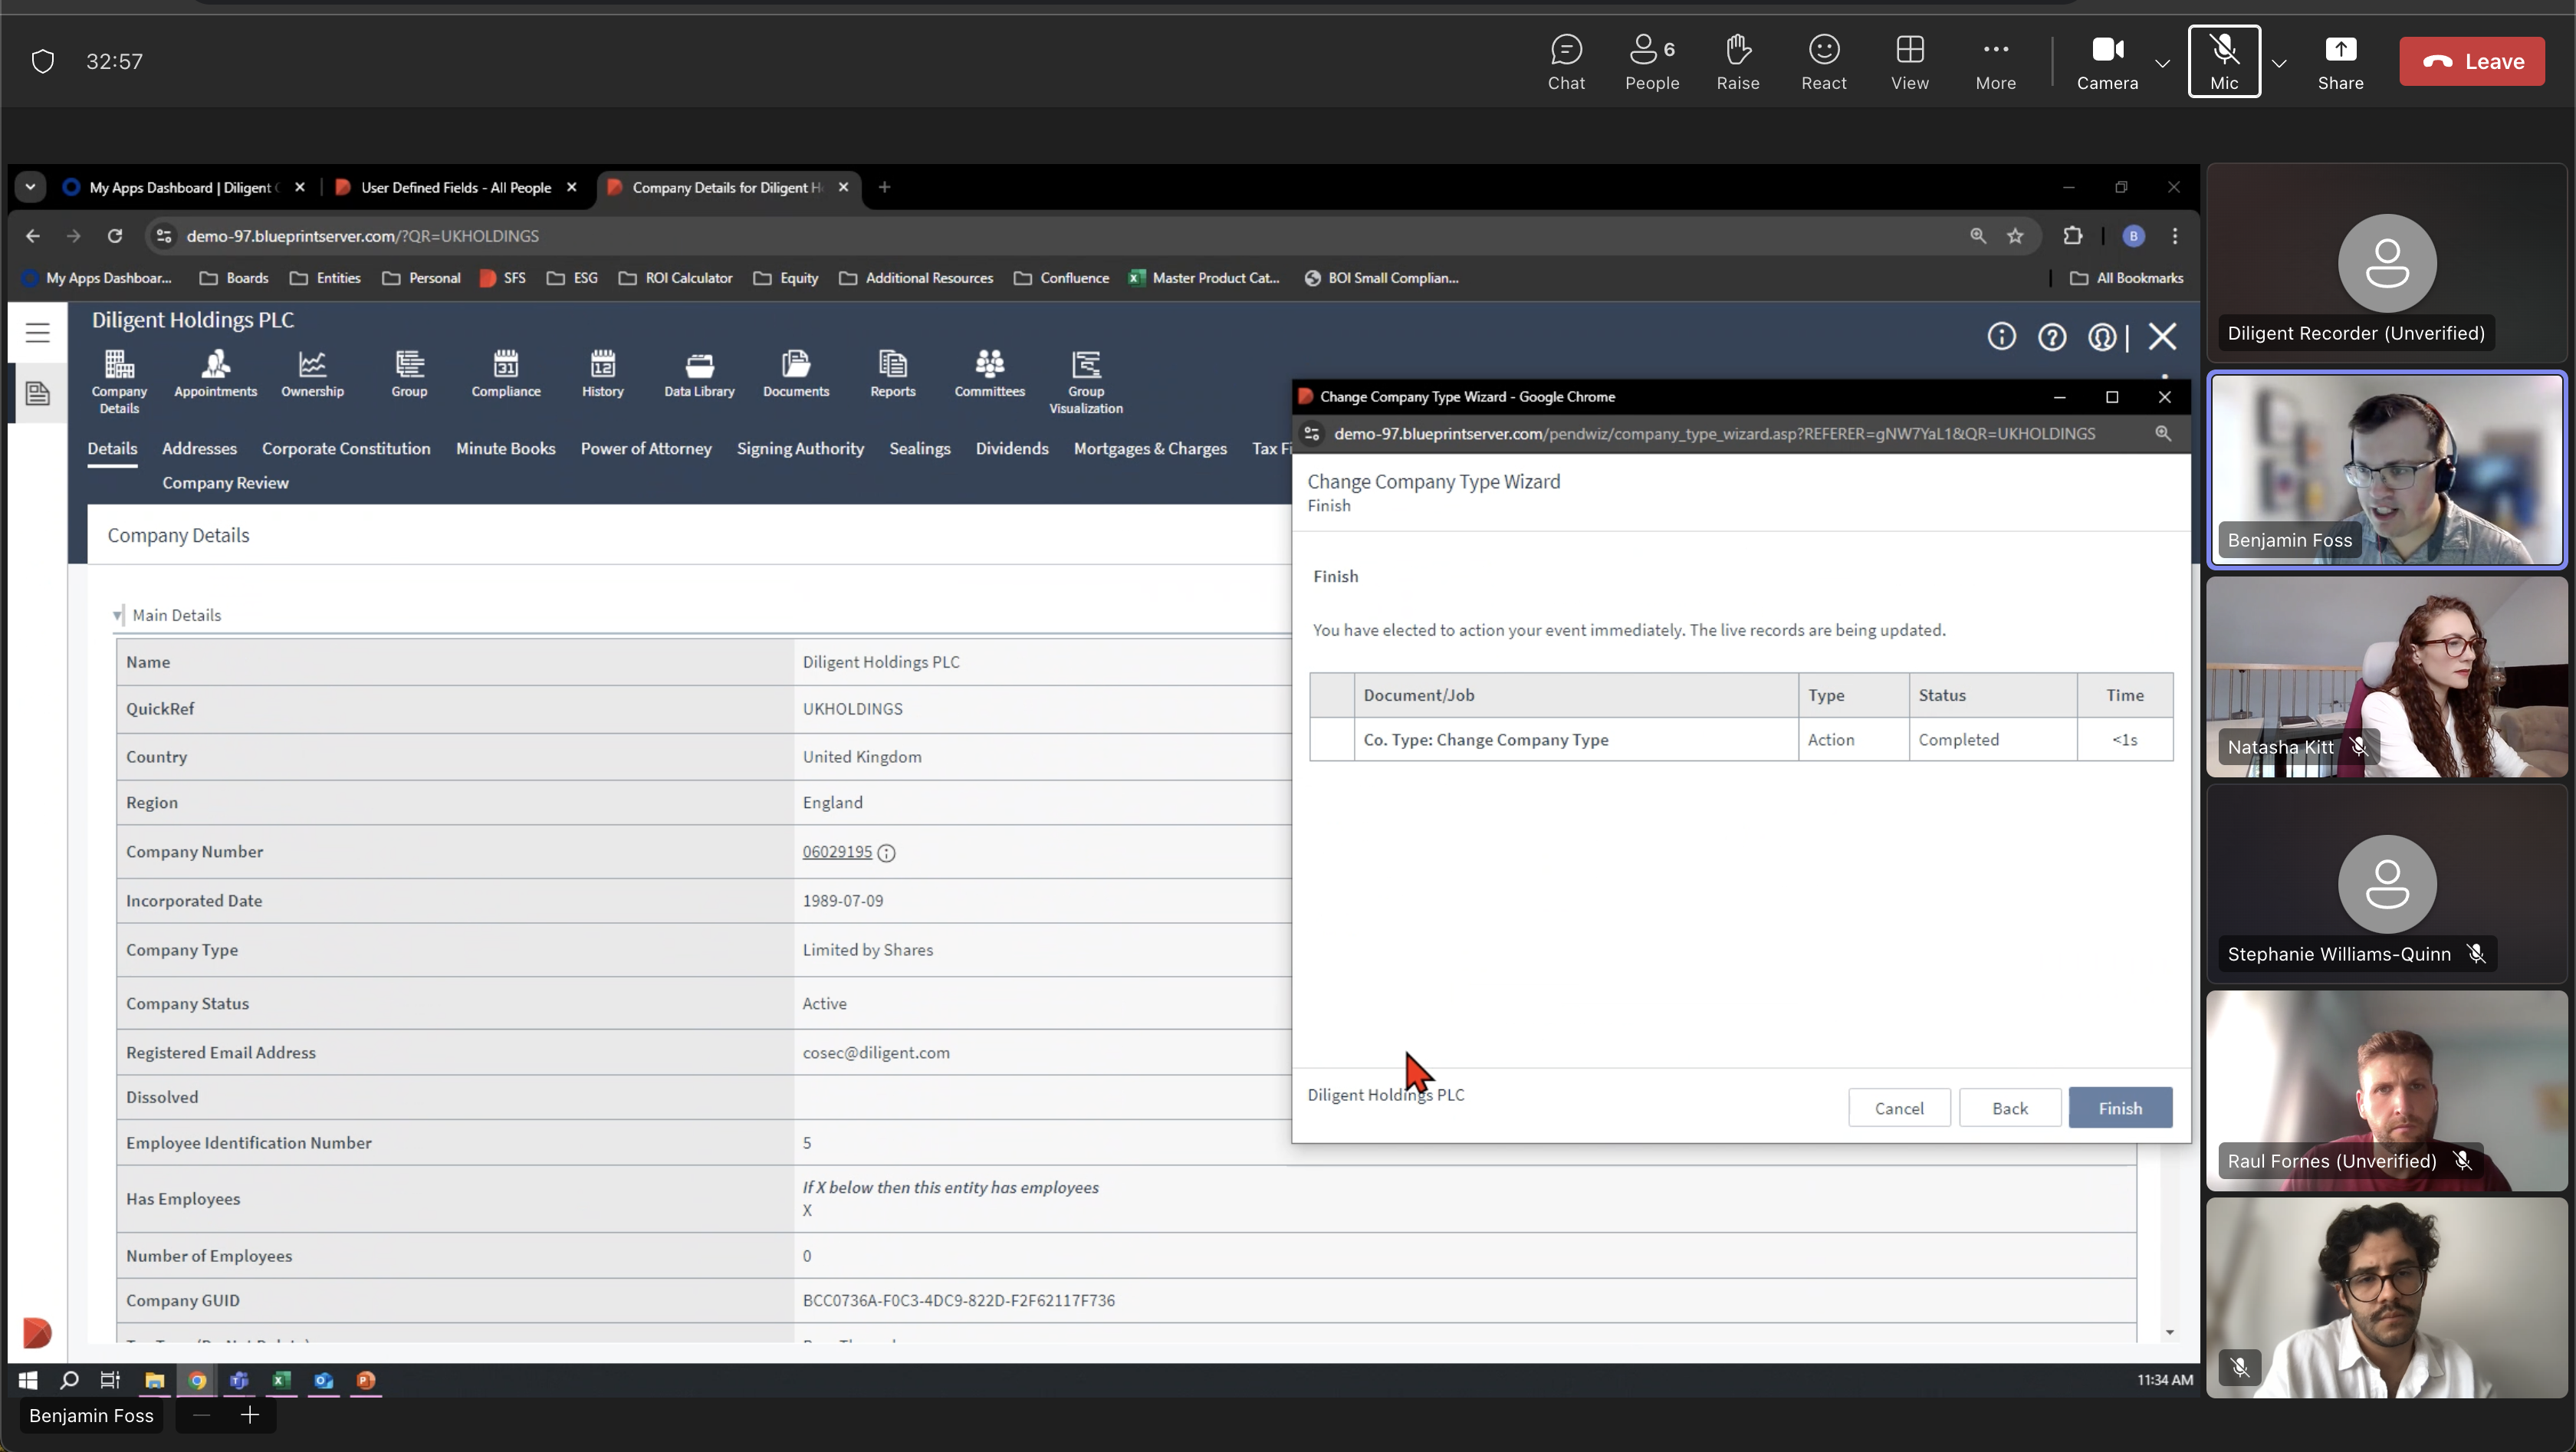Viewport: 2576px width, 1452px height.
Task: Open the Group Visualization section
Action: [x=1086, y=381]
